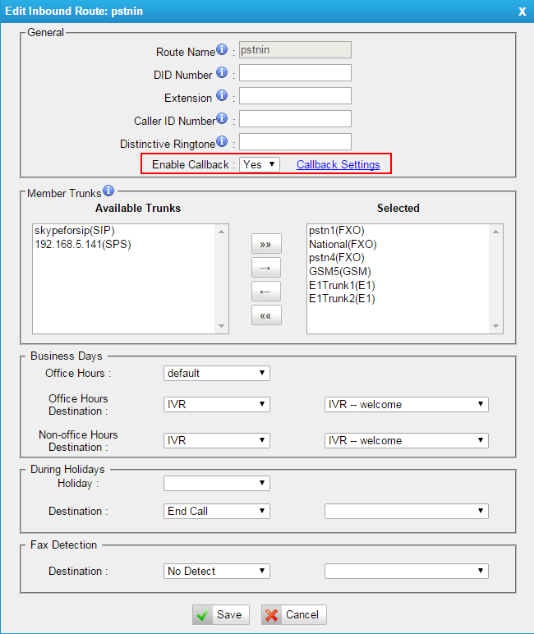Click the Distinctive Ringtone info icon
The image size is (534, 634).
click(x=222, y=142)
